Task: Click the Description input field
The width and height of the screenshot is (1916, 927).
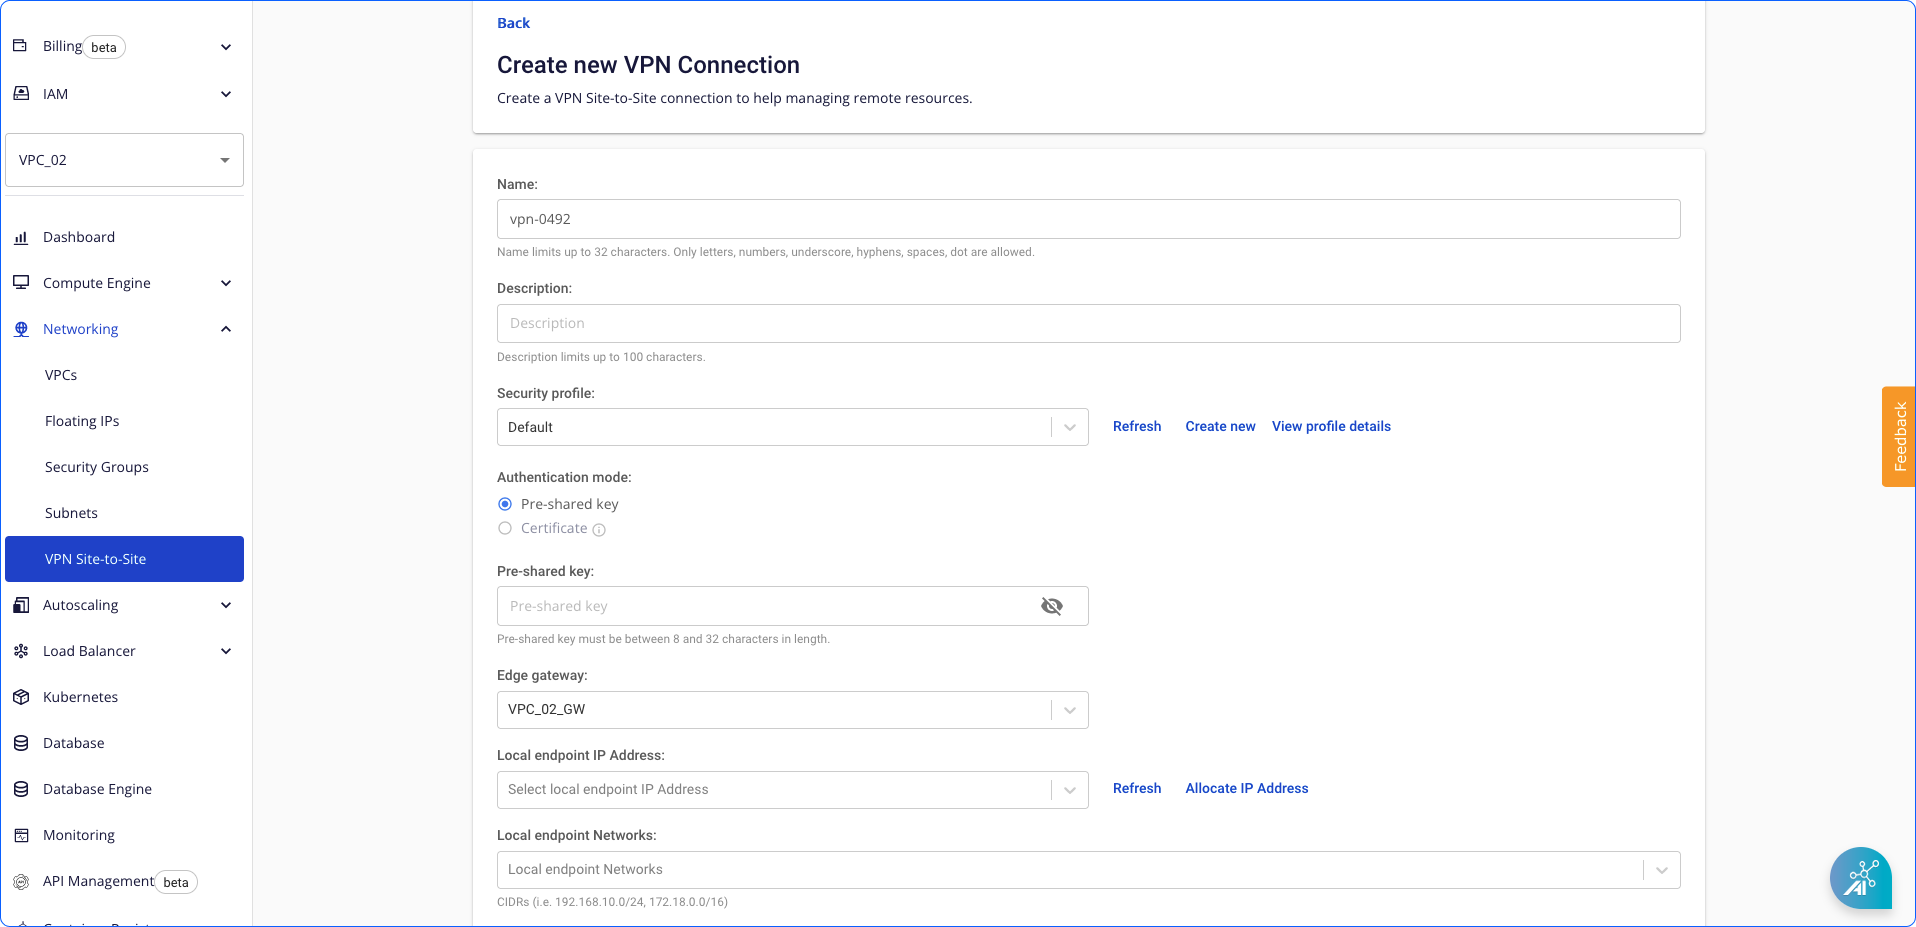Action: pos(1088,323)
